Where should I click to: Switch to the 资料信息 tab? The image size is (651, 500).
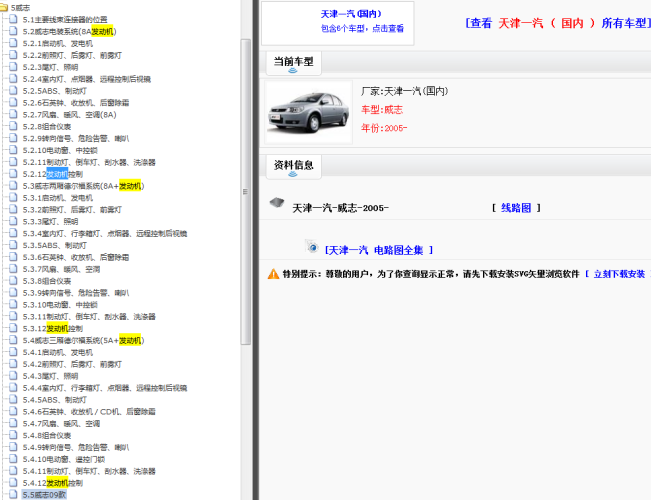point(294,167)
